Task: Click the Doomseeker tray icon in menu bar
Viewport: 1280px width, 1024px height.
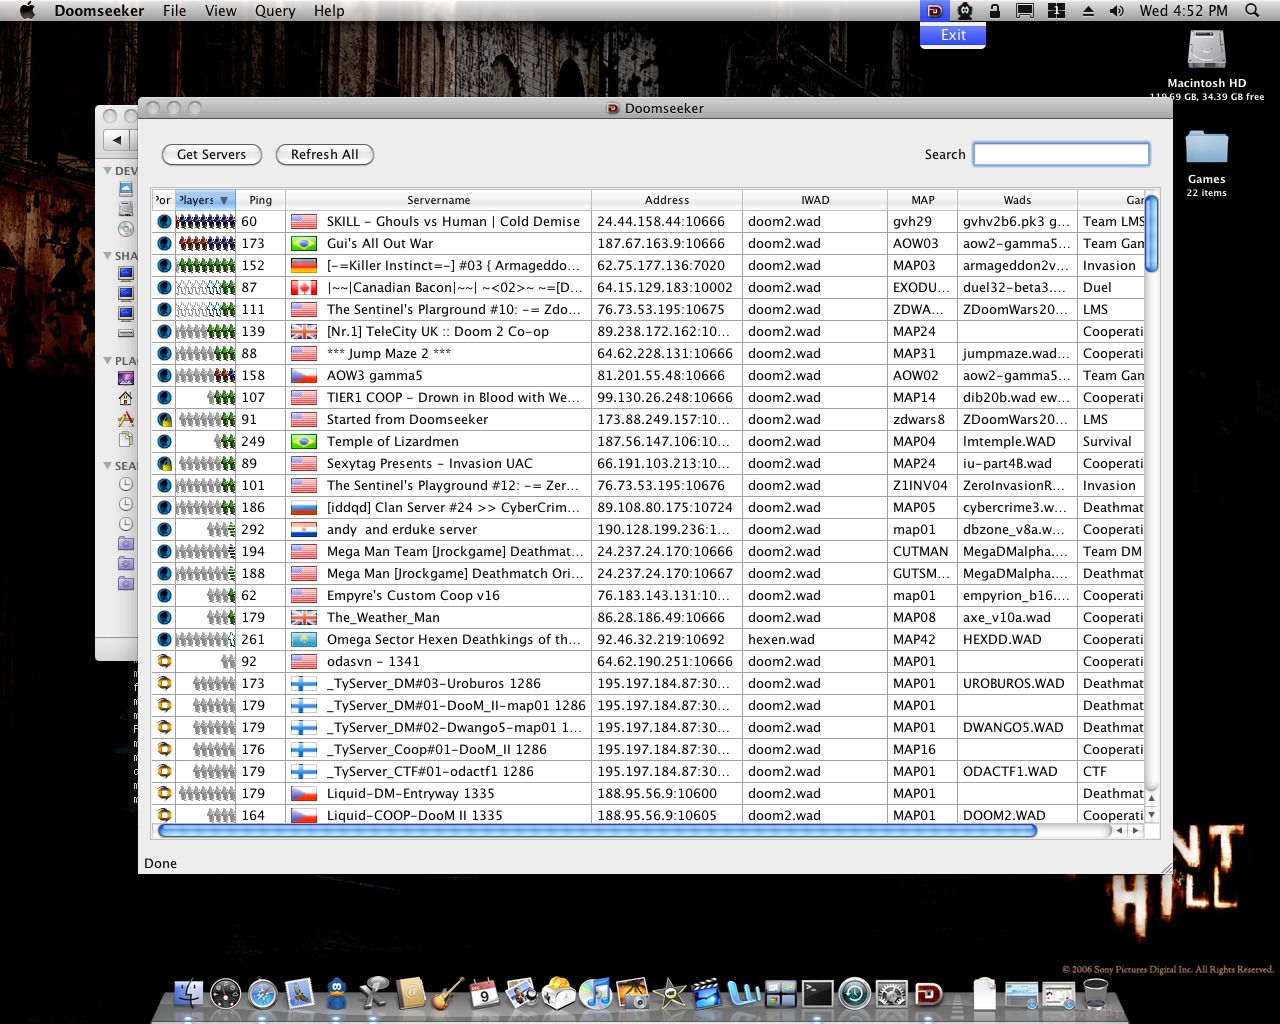Action: tap(934, 11)
